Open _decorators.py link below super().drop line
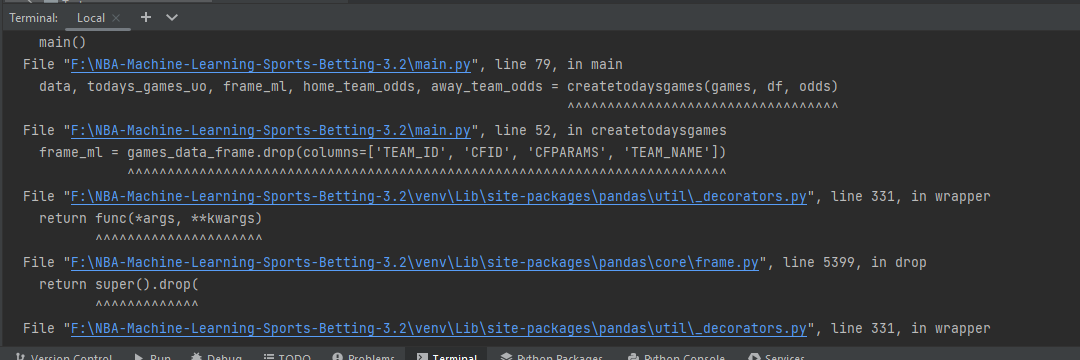The image size is (1080, 360). point(439,329)
